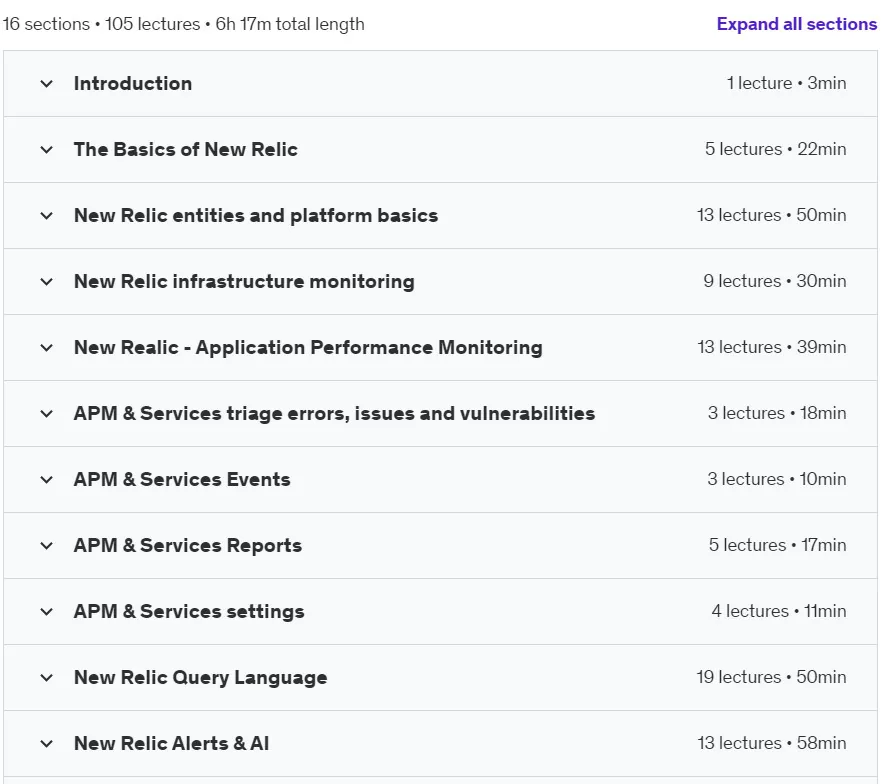The height and width of the screenshot is (784, 881).
Task: Click '5 lectures • 22min' text
Action: point(775,149)
